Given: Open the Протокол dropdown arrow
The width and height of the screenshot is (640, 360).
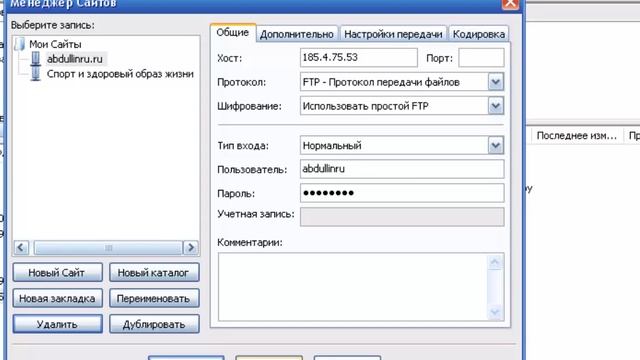Looking at the screenshot, I should pos(496,82).
